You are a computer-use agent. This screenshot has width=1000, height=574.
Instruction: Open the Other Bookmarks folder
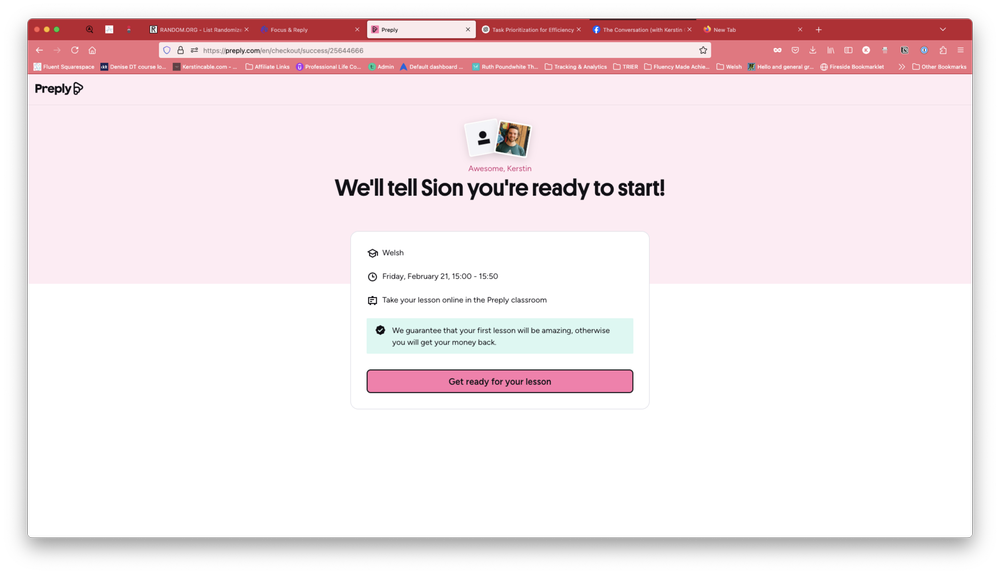coord(939,66)
